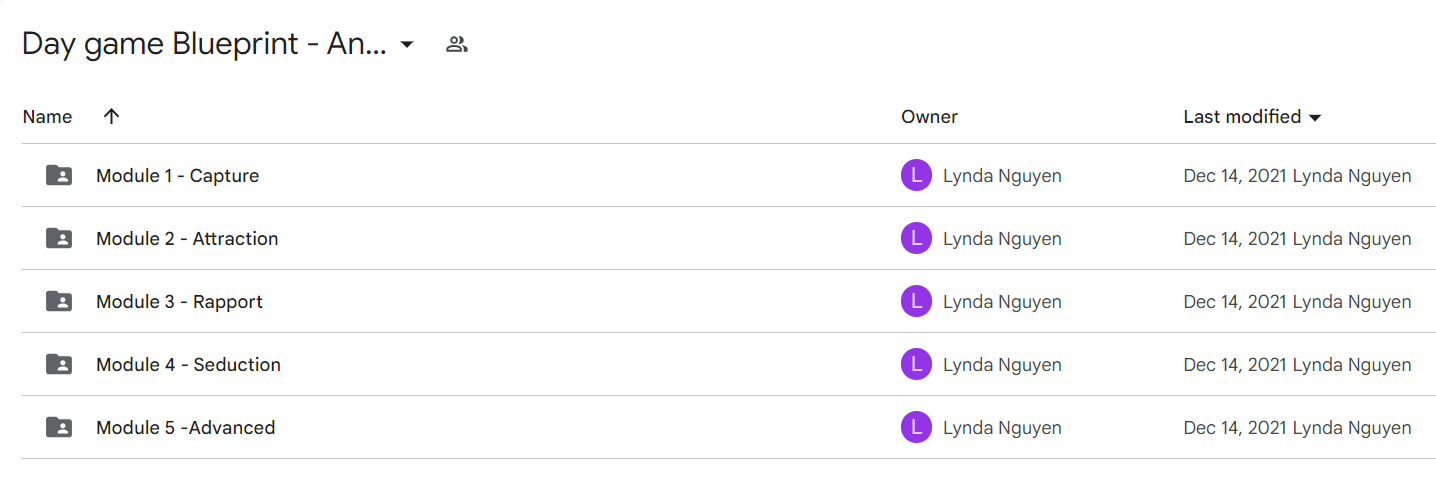The image size is (1436, 499).
Task: Click the shared folder icon for Module 3
Action: (x=59, y=302)
